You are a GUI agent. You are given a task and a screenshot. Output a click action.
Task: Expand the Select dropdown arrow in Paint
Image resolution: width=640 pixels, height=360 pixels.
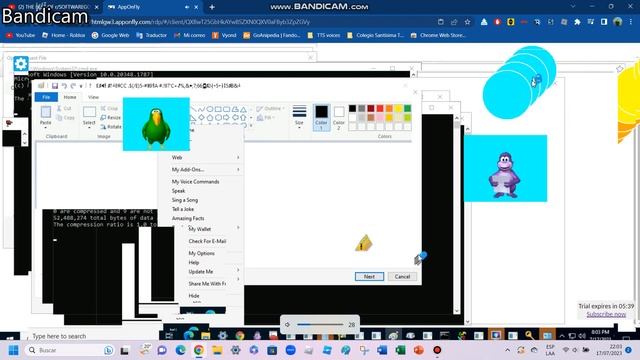pyautogui.click(x=89, y=127)
